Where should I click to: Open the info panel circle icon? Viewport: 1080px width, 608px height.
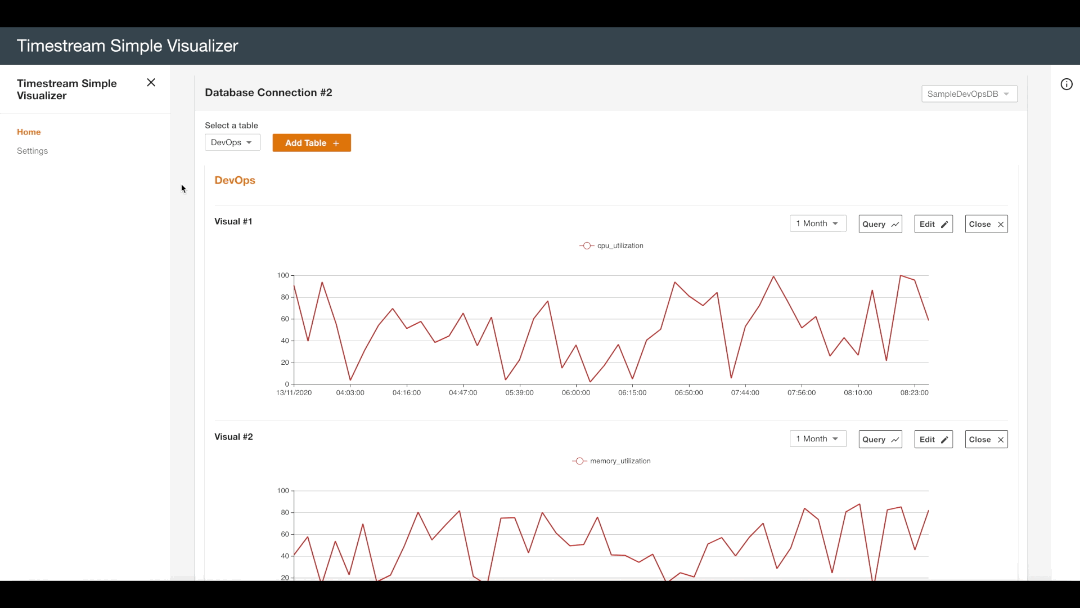pos(1066,84)
